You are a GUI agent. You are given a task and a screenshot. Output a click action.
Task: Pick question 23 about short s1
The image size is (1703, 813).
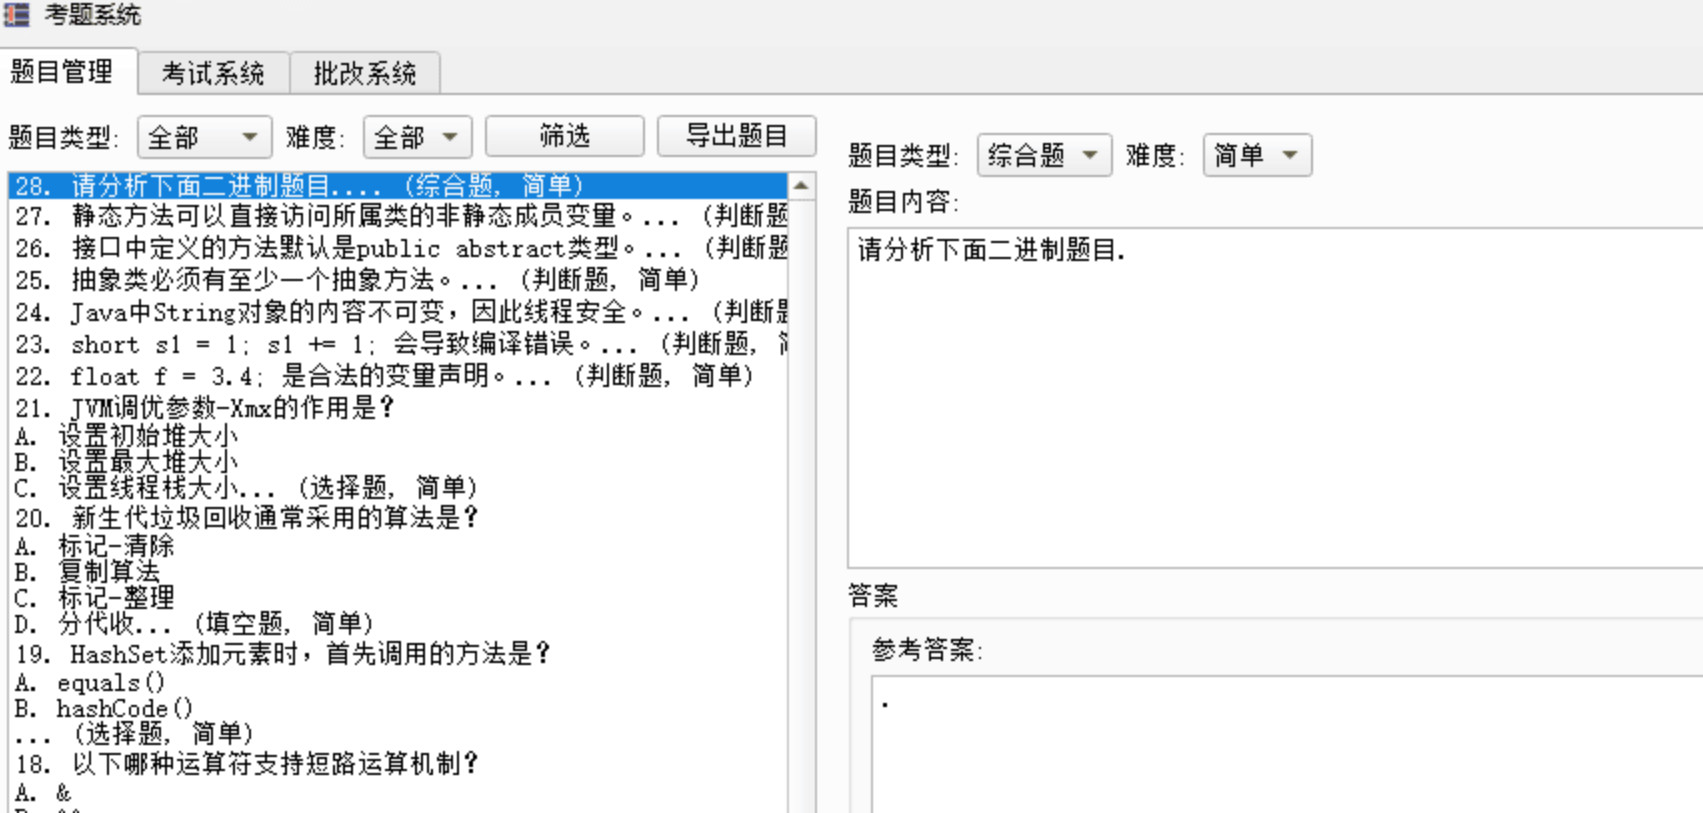pyautogui.click(x=350, y=345)
